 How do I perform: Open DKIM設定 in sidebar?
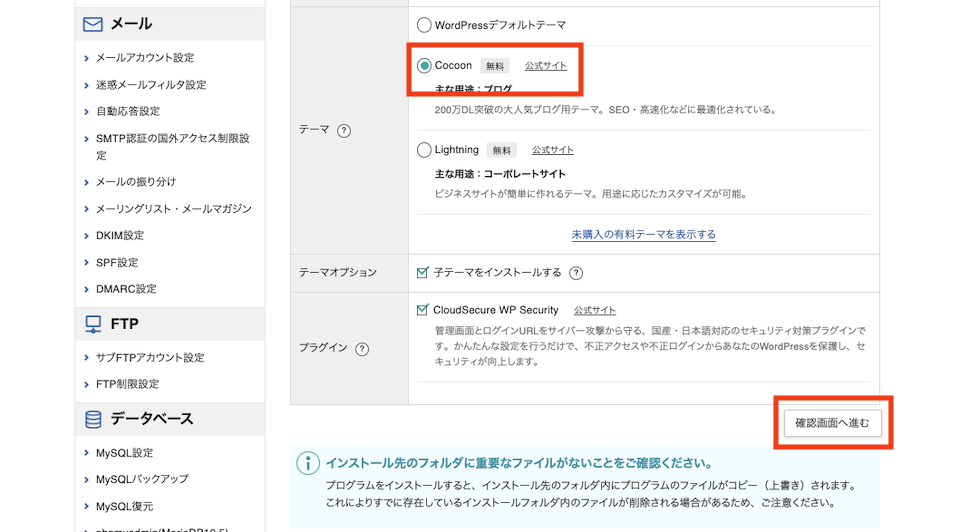coord(120,236)
